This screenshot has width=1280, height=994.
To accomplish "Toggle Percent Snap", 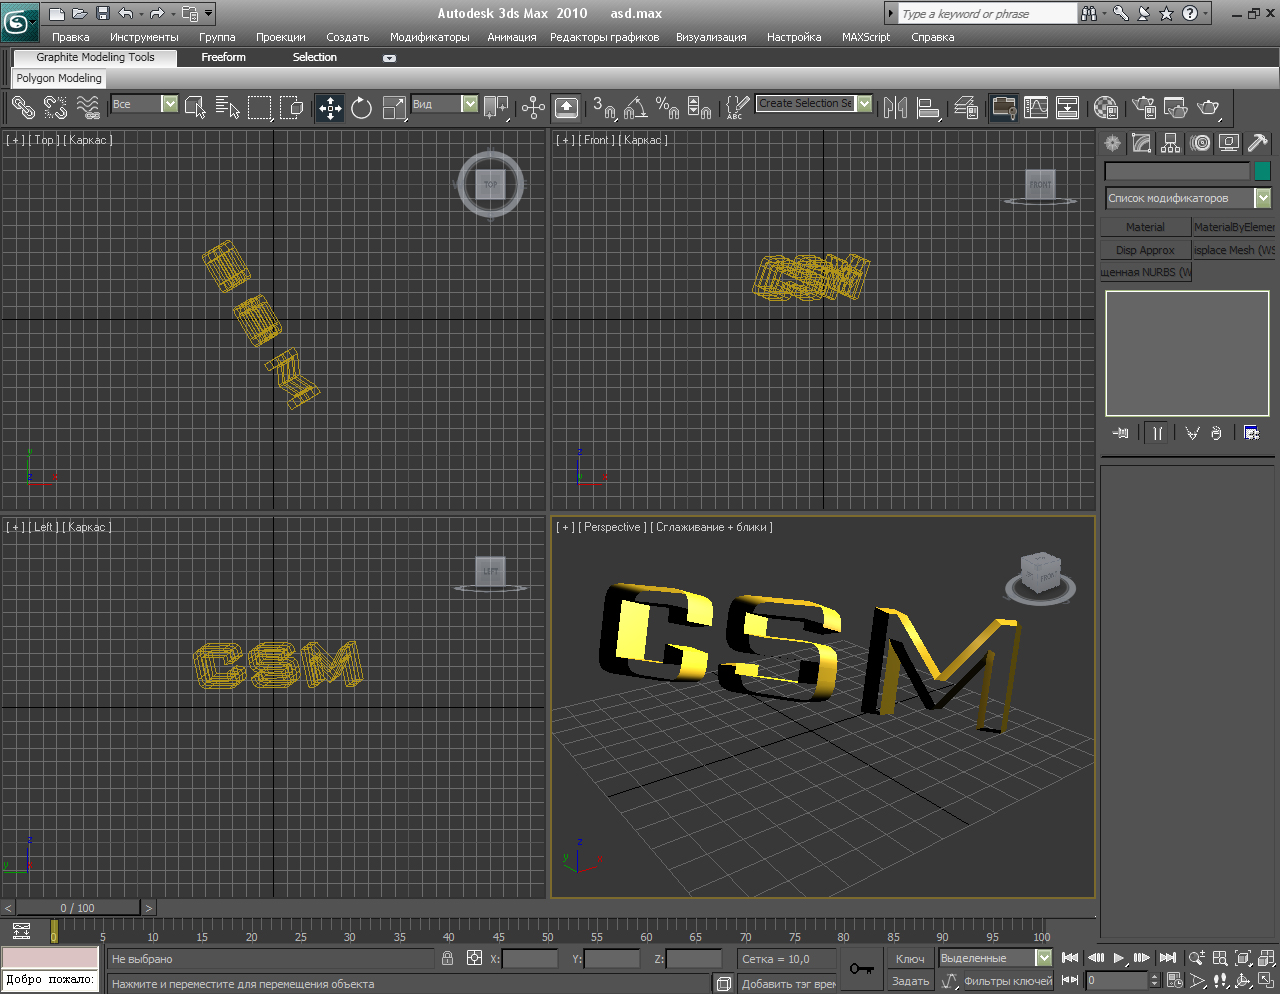I will coord(667,107).
